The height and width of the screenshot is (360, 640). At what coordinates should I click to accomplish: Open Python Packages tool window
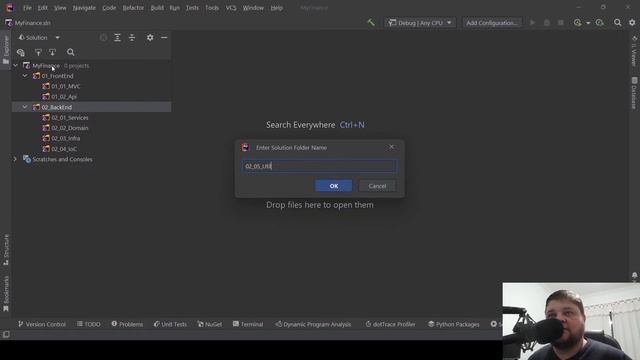pyautogui.click(x=453, y=324)
